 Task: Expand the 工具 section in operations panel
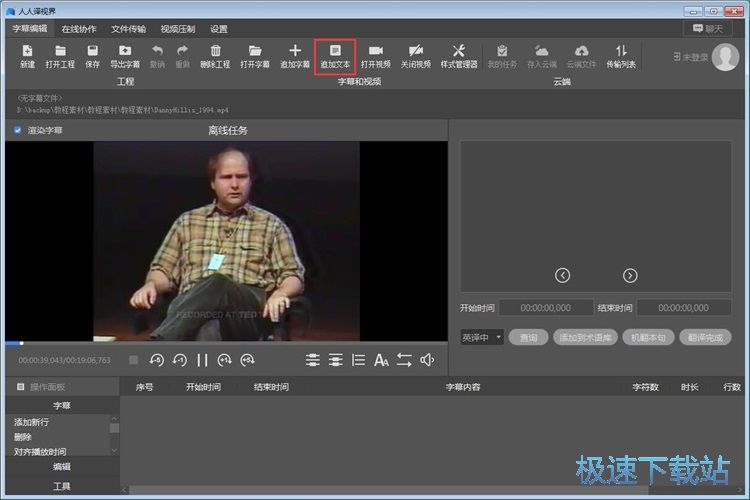click(61, 486)
